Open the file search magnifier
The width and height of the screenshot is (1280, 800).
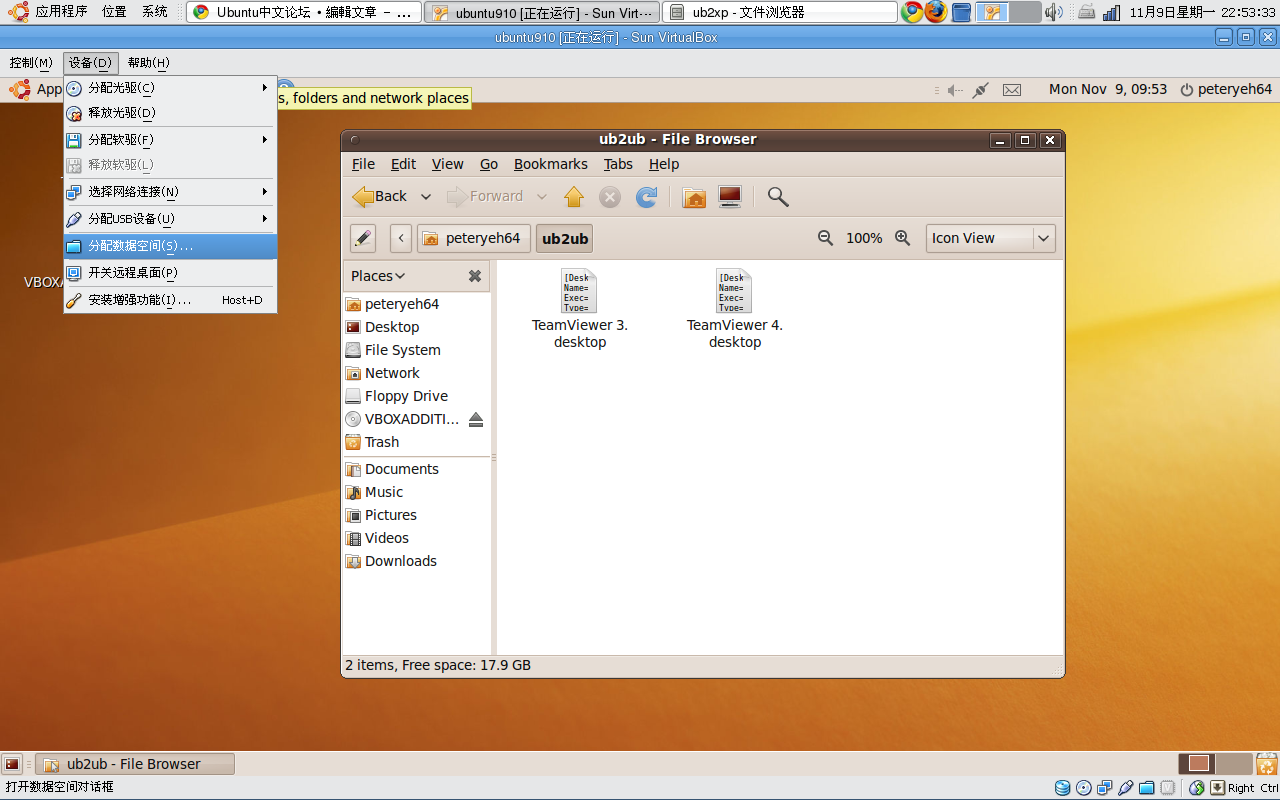(x=778, y=197)
